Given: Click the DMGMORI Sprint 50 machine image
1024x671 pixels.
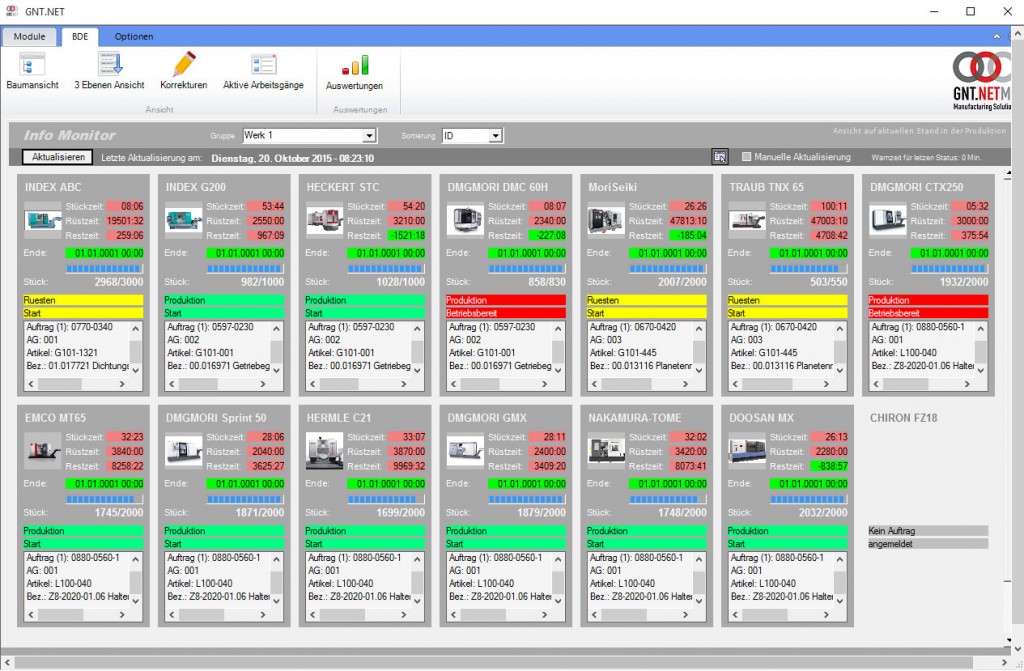Looking at the screenshot, I should [184, 451].
